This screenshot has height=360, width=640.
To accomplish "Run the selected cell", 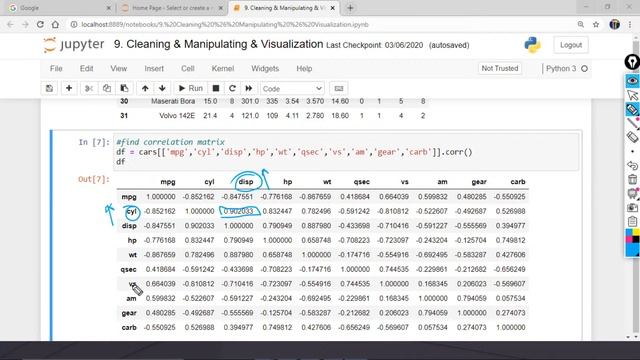I will [x=191, y=89].
